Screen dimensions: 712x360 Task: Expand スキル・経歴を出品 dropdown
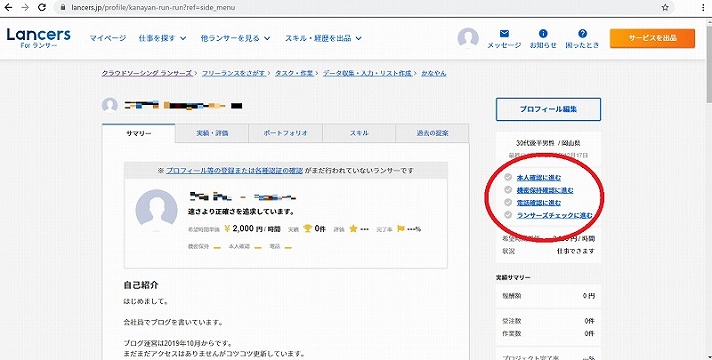pos(323,38)
